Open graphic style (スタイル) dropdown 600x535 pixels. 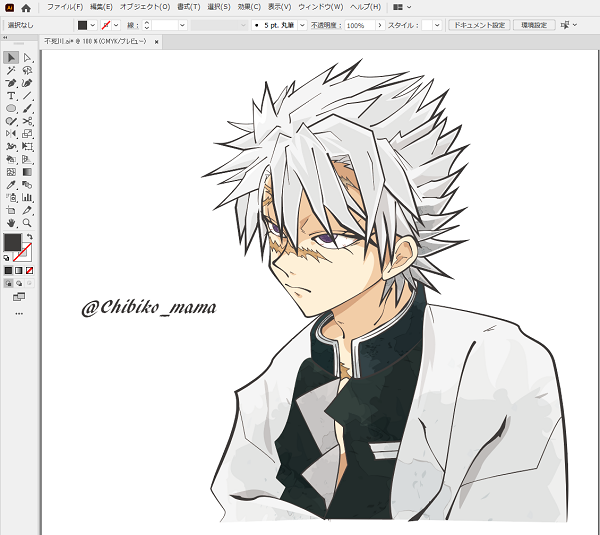437,25
